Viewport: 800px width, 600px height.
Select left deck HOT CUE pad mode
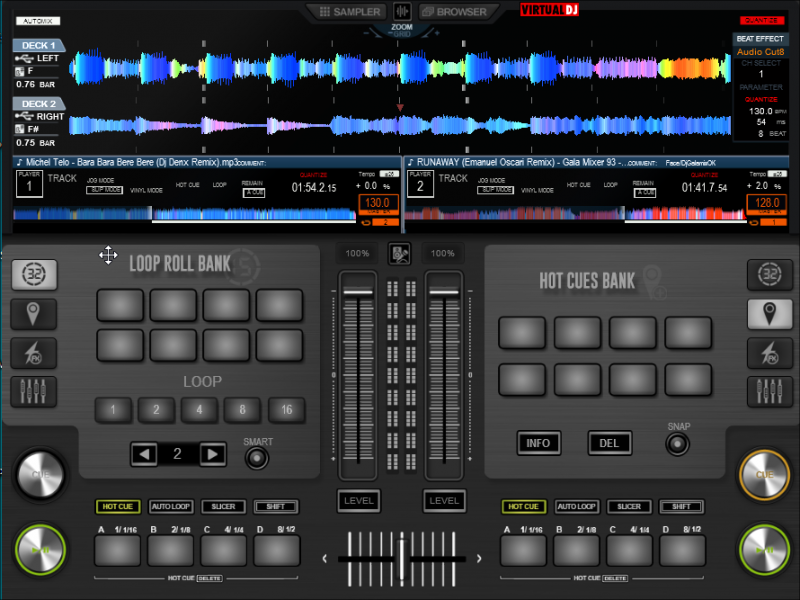(118, 507)
